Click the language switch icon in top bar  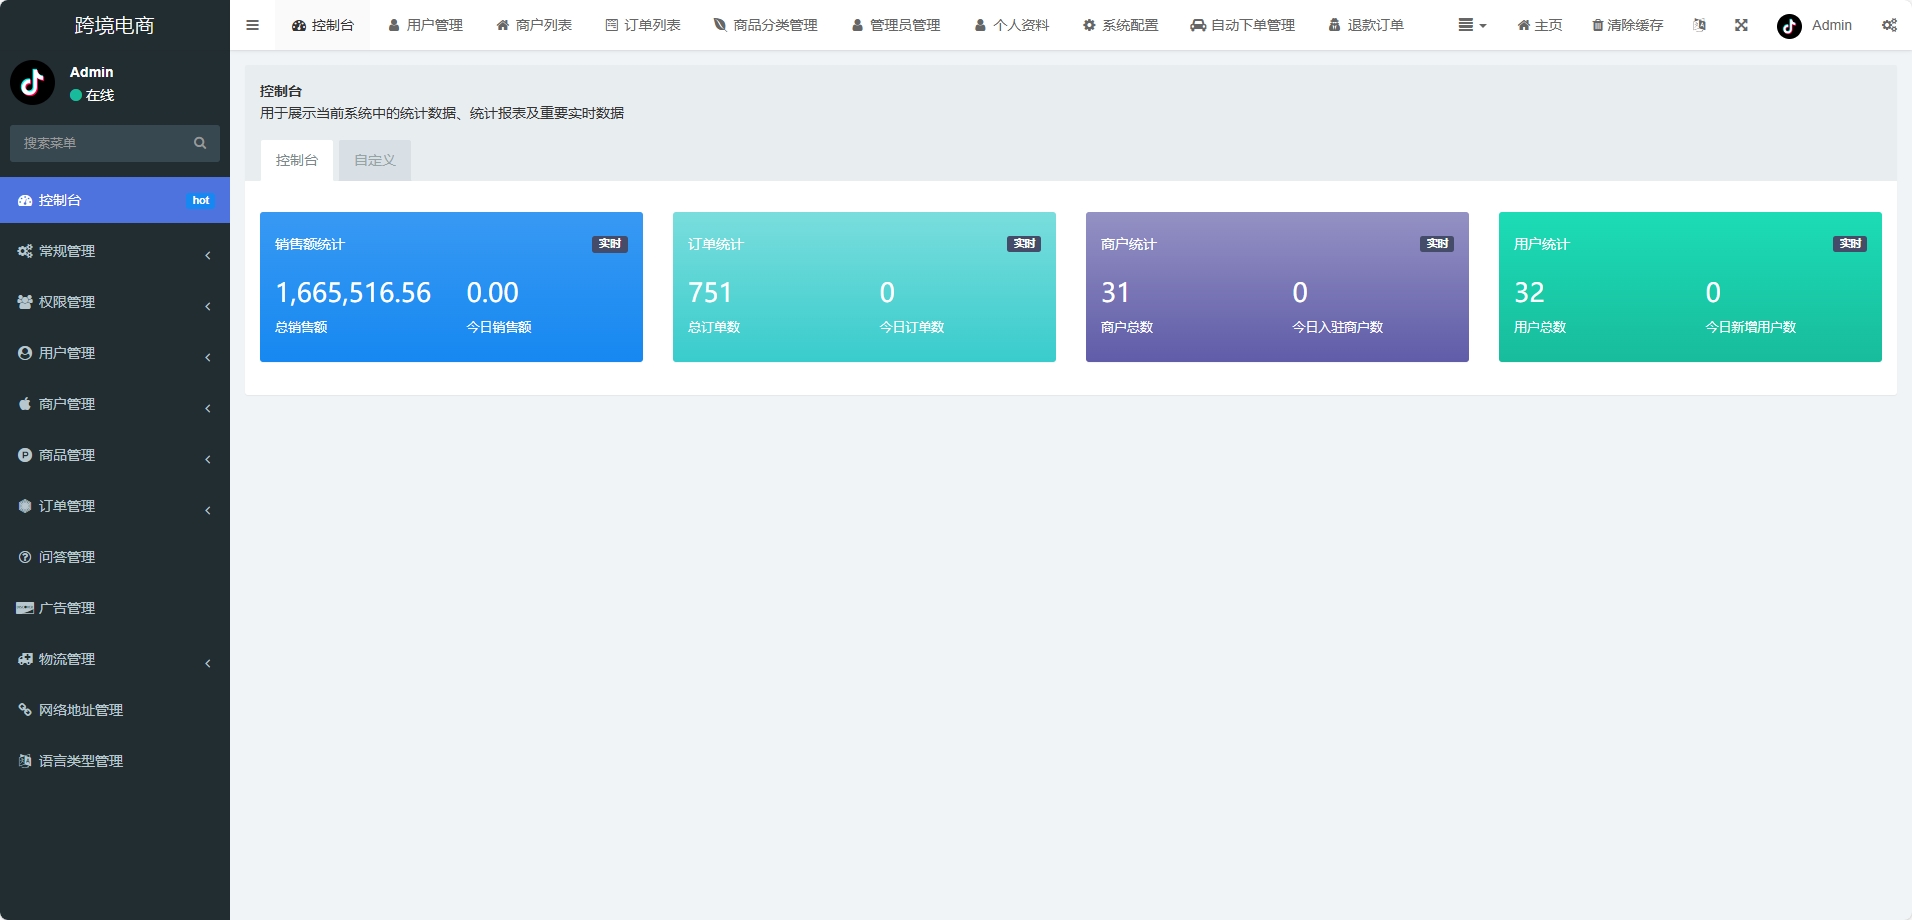[1699, 25]
